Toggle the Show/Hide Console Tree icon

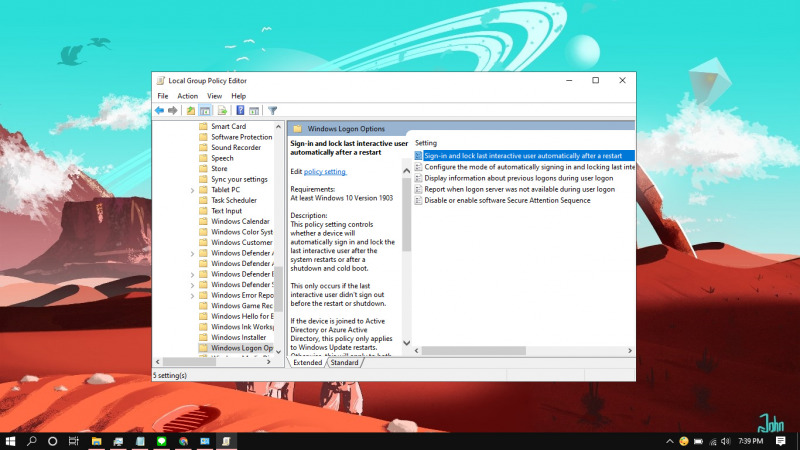205,110
